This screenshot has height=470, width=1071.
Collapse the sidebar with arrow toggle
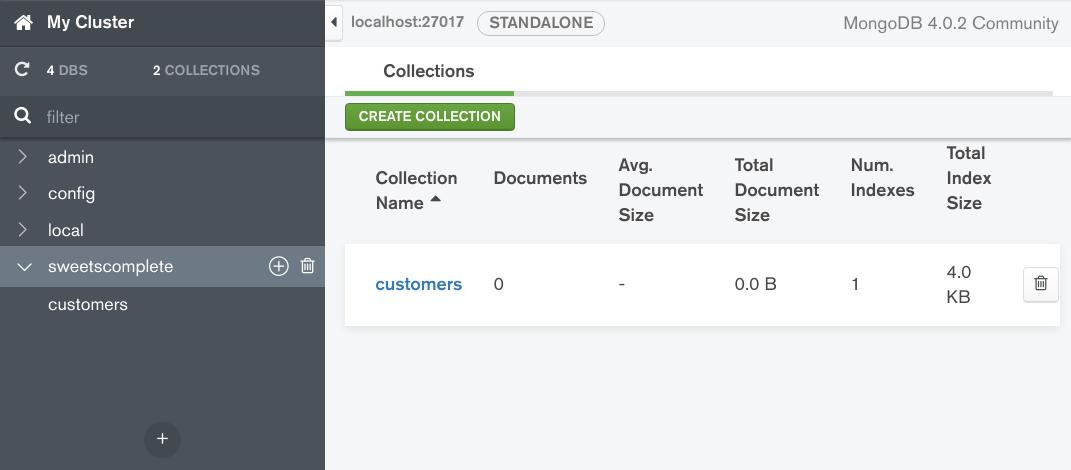[334, 21]
